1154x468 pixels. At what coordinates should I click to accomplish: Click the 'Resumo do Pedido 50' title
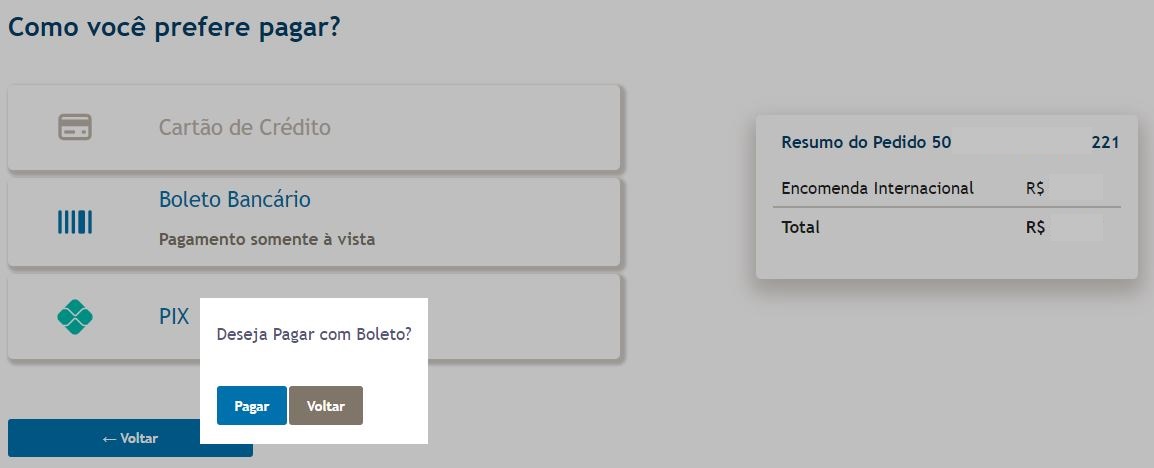pos(866,143)
